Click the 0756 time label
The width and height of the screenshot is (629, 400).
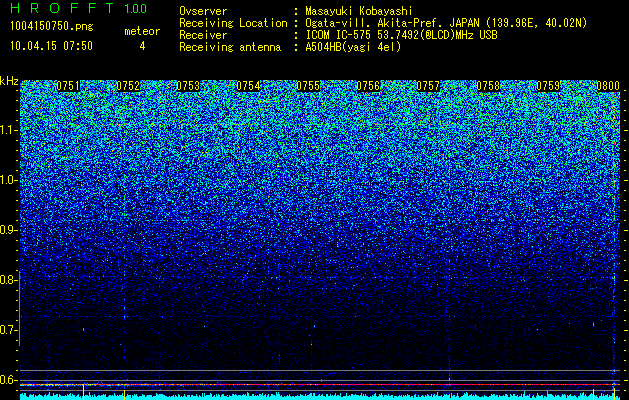368,86
